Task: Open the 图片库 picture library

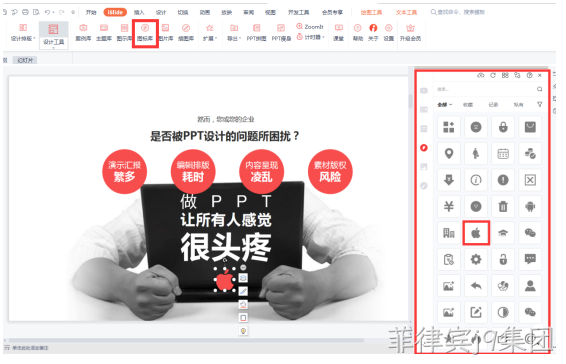Action: (166, 32)
